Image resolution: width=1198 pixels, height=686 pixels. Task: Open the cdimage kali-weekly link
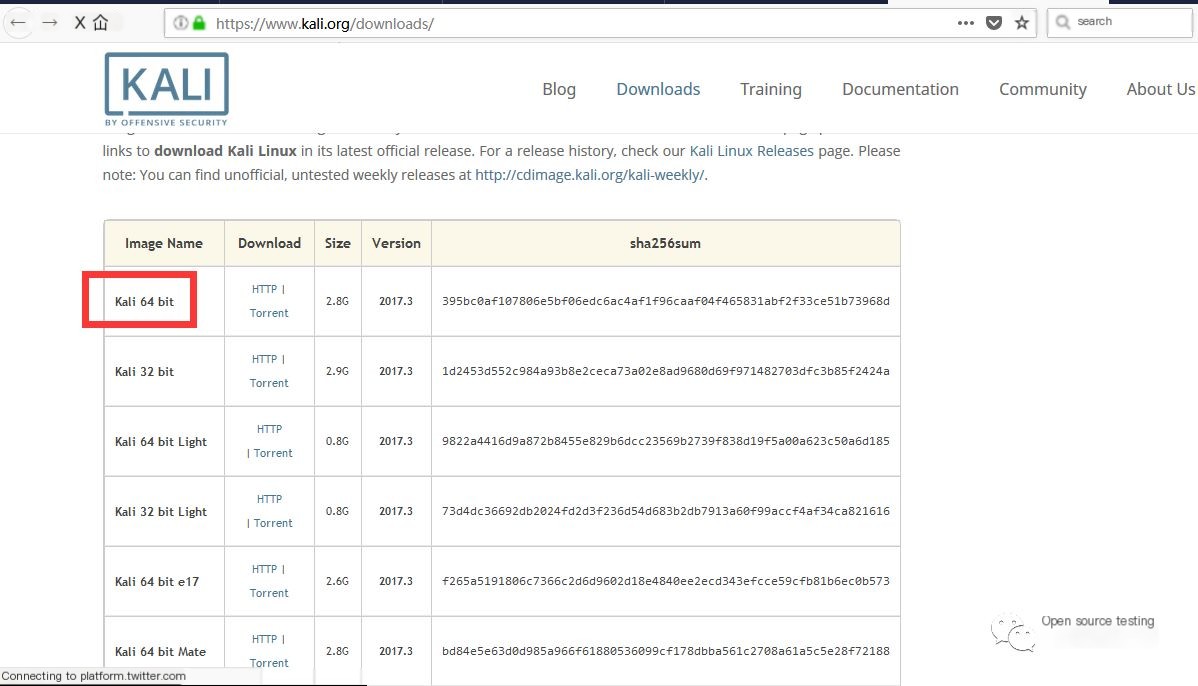point(590,175)
